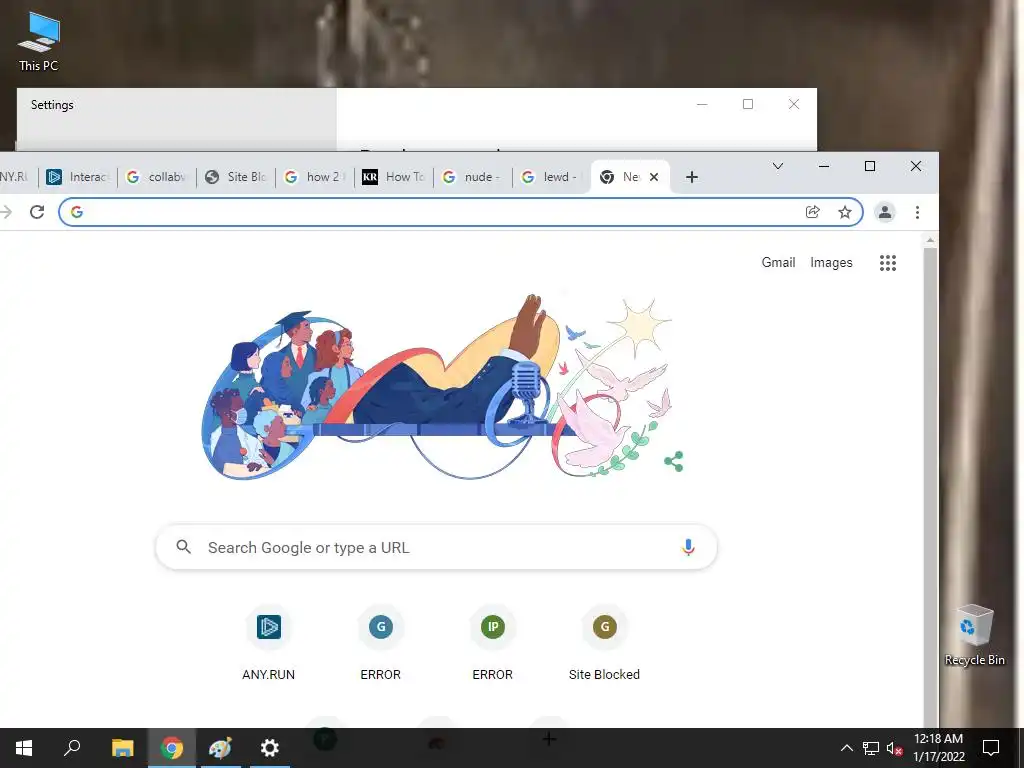The width and height of the screenshot is (1024, 768).
Task: Switch to the 'how 2' Google tab
Action: coord(315,177)
